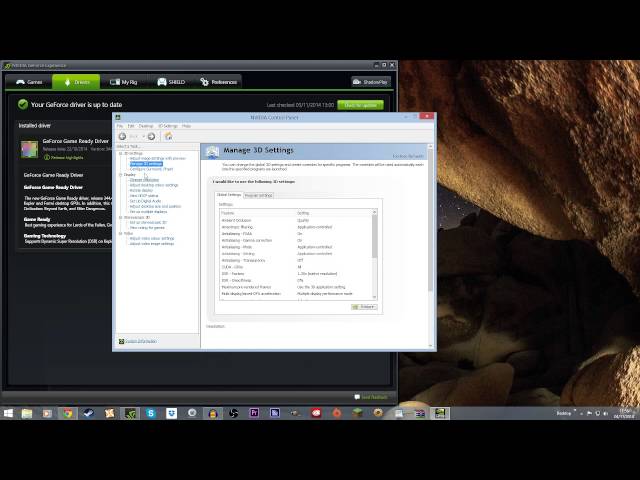Switch to the My Rig tab
Screen dimensions: 640x480
pyautogui.click(x=124, y=82)
